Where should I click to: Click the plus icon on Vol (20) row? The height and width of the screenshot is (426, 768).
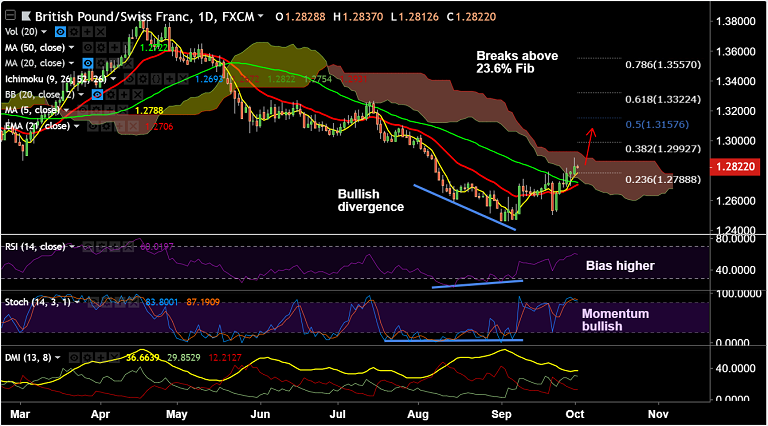point(87,32)
